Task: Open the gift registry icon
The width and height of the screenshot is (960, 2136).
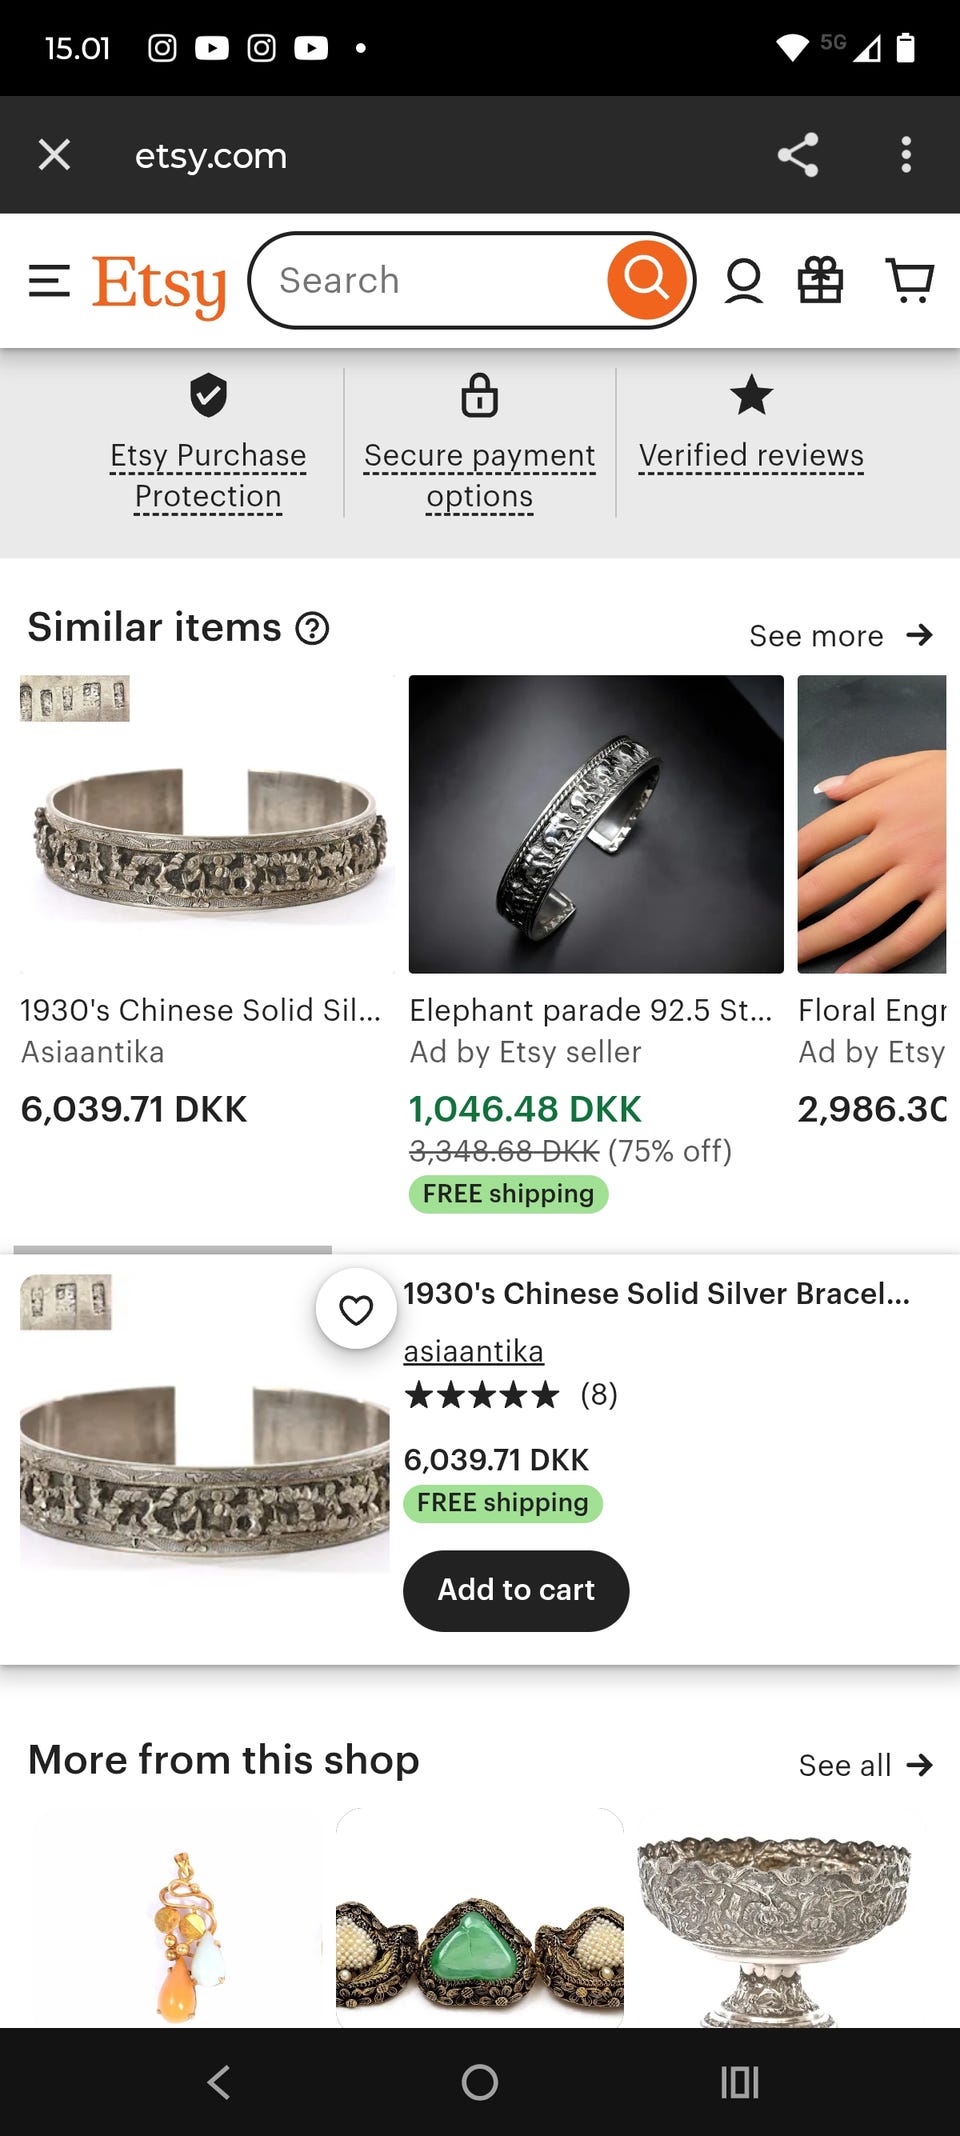Action: (x=820, y=281)
